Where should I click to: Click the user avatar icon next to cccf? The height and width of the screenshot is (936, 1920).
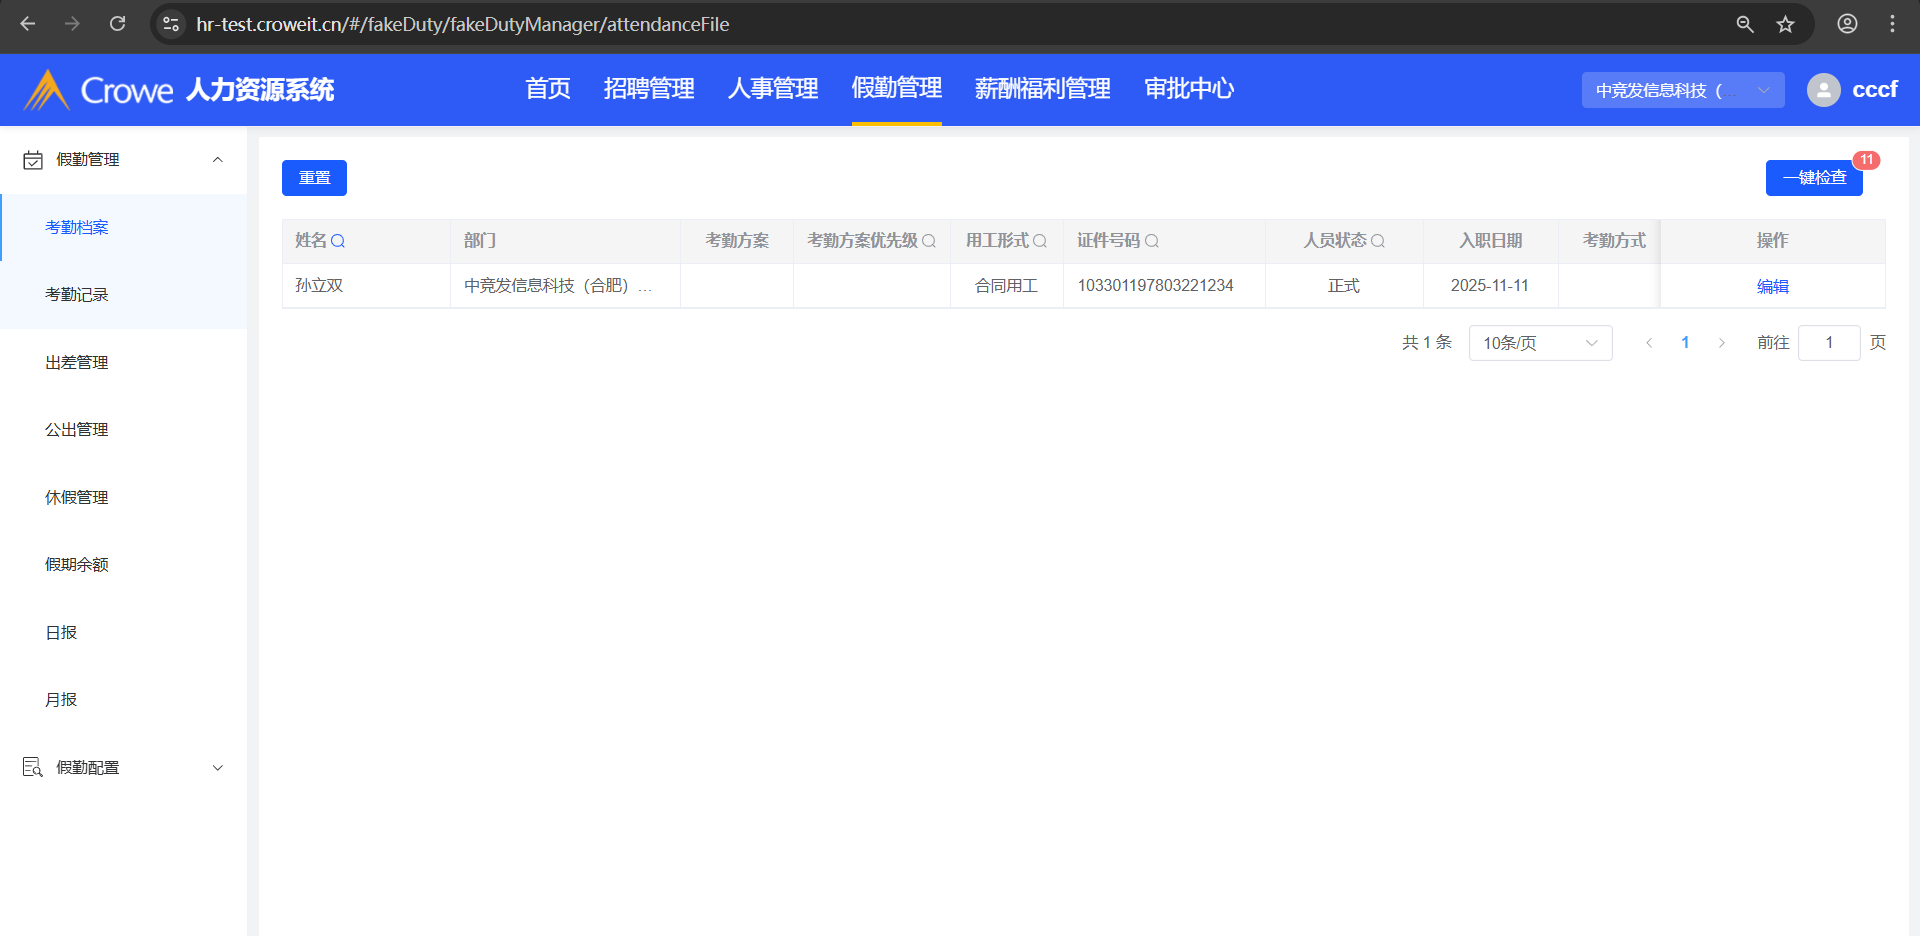1823,90
